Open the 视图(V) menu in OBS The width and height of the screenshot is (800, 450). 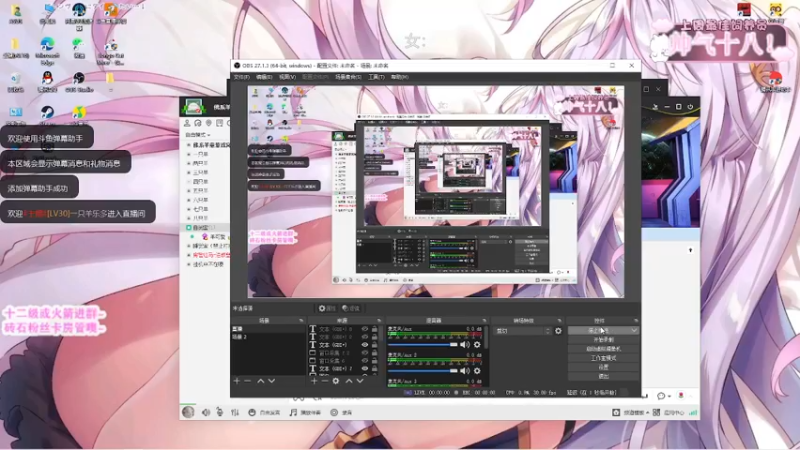[x=287, y=77]
